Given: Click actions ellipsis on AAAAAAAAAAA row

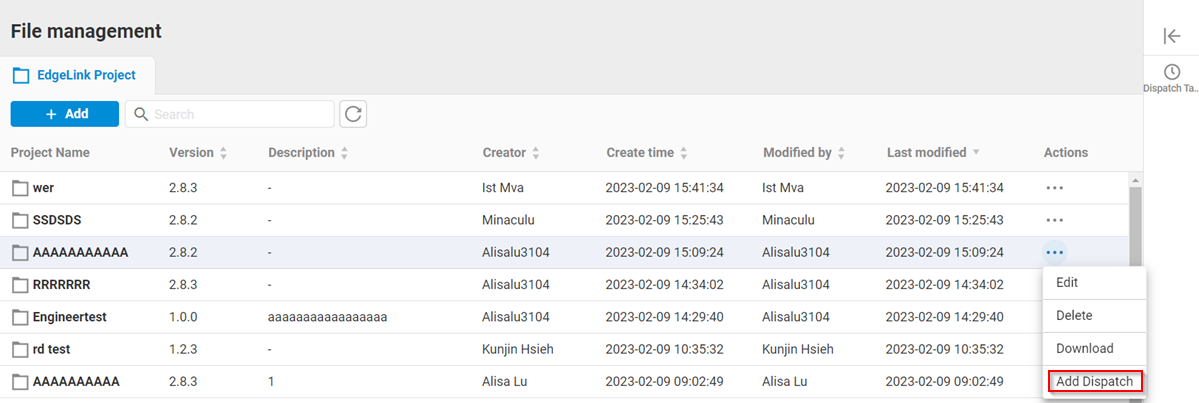Looking at the screenshot, I should [1054, 252].
